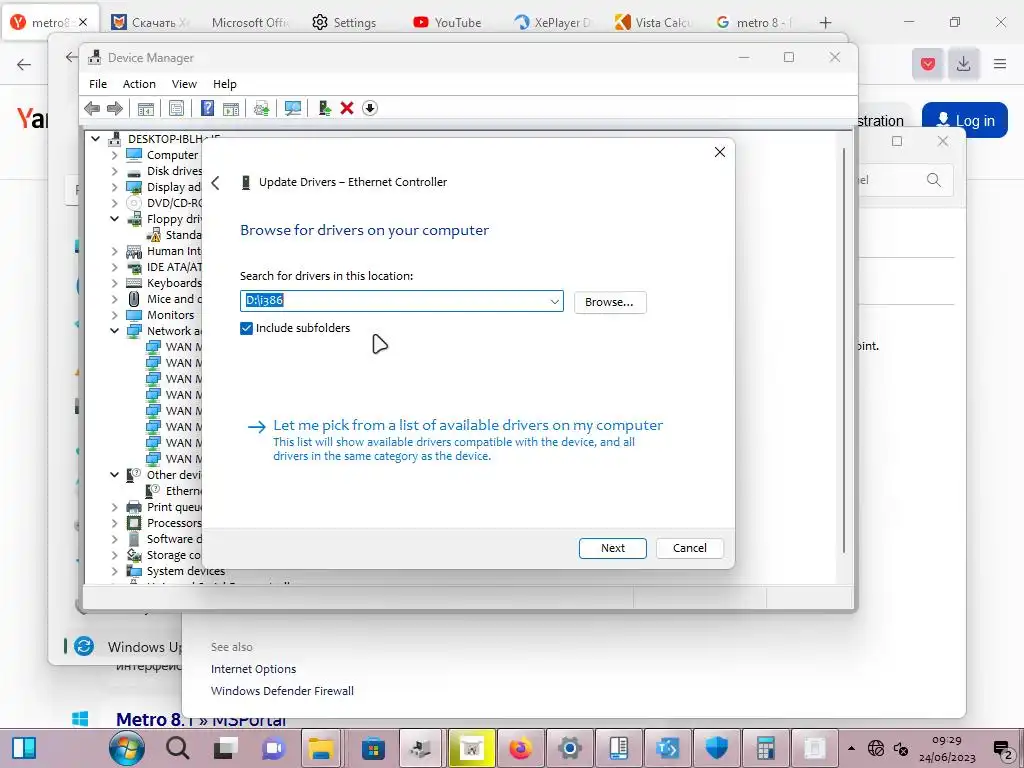Expand the Display adapters tree node
The width and height of the screenshot is (1024, 768).
[x=115, y=187]
